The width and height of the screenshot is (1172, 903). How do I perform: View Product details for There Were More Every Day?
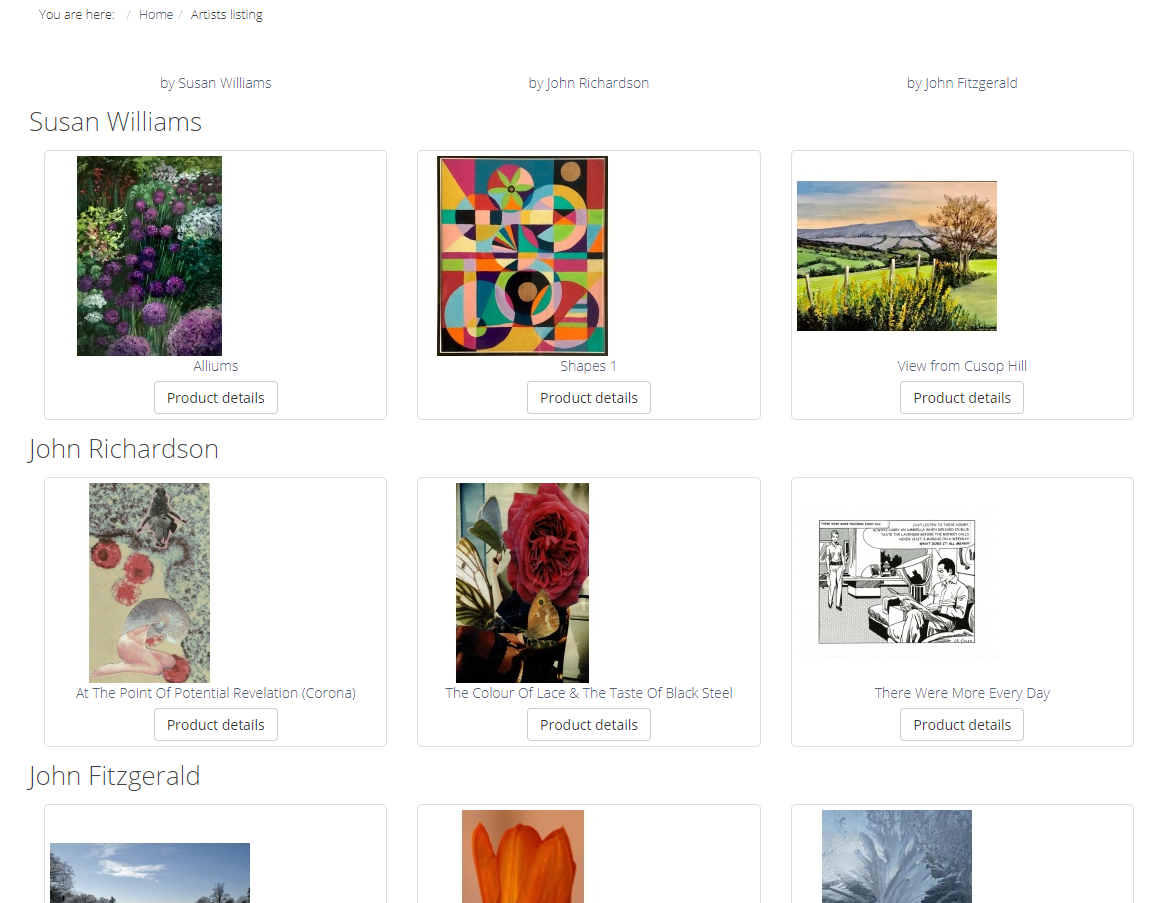pyautogui.click(x=962, y=724)
